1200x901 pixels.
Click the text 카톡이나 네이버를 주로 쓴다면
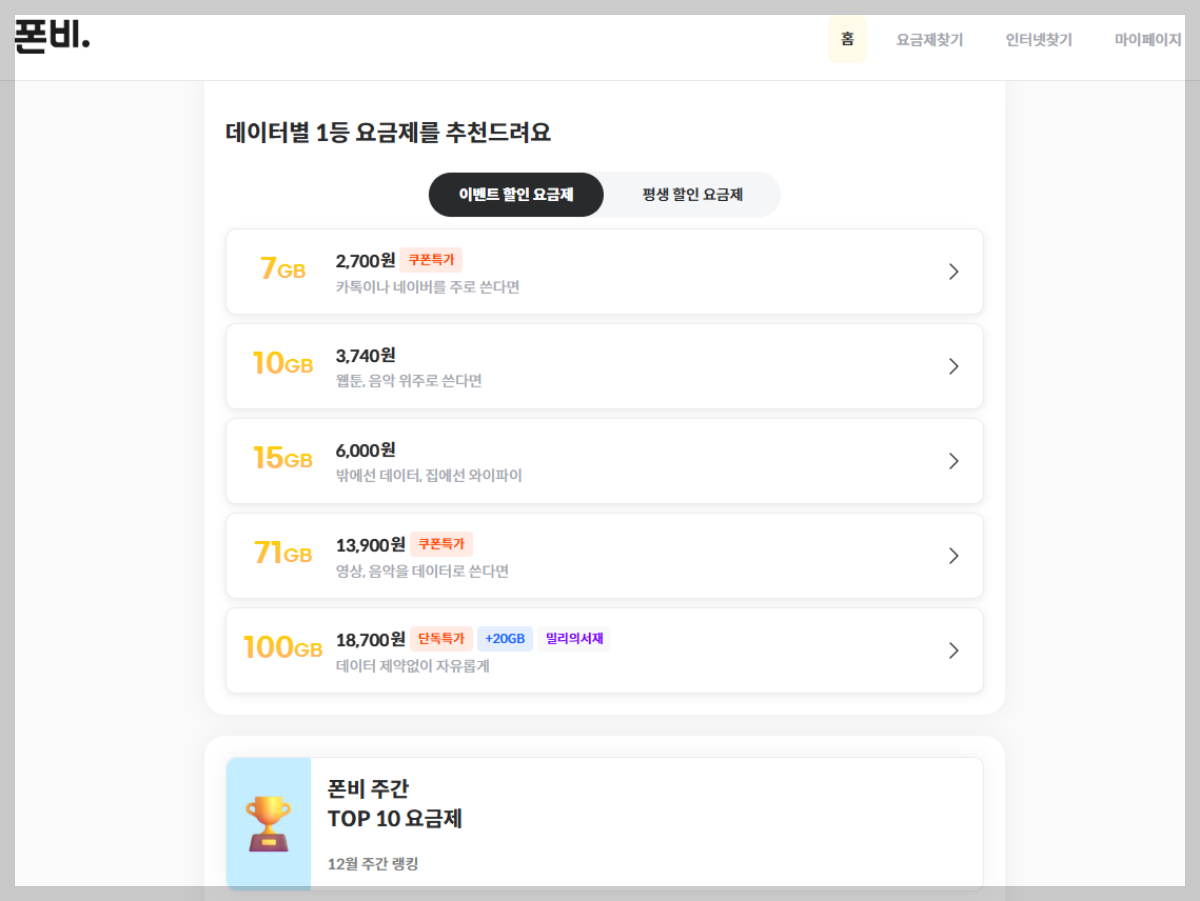(x=428, y=287)
